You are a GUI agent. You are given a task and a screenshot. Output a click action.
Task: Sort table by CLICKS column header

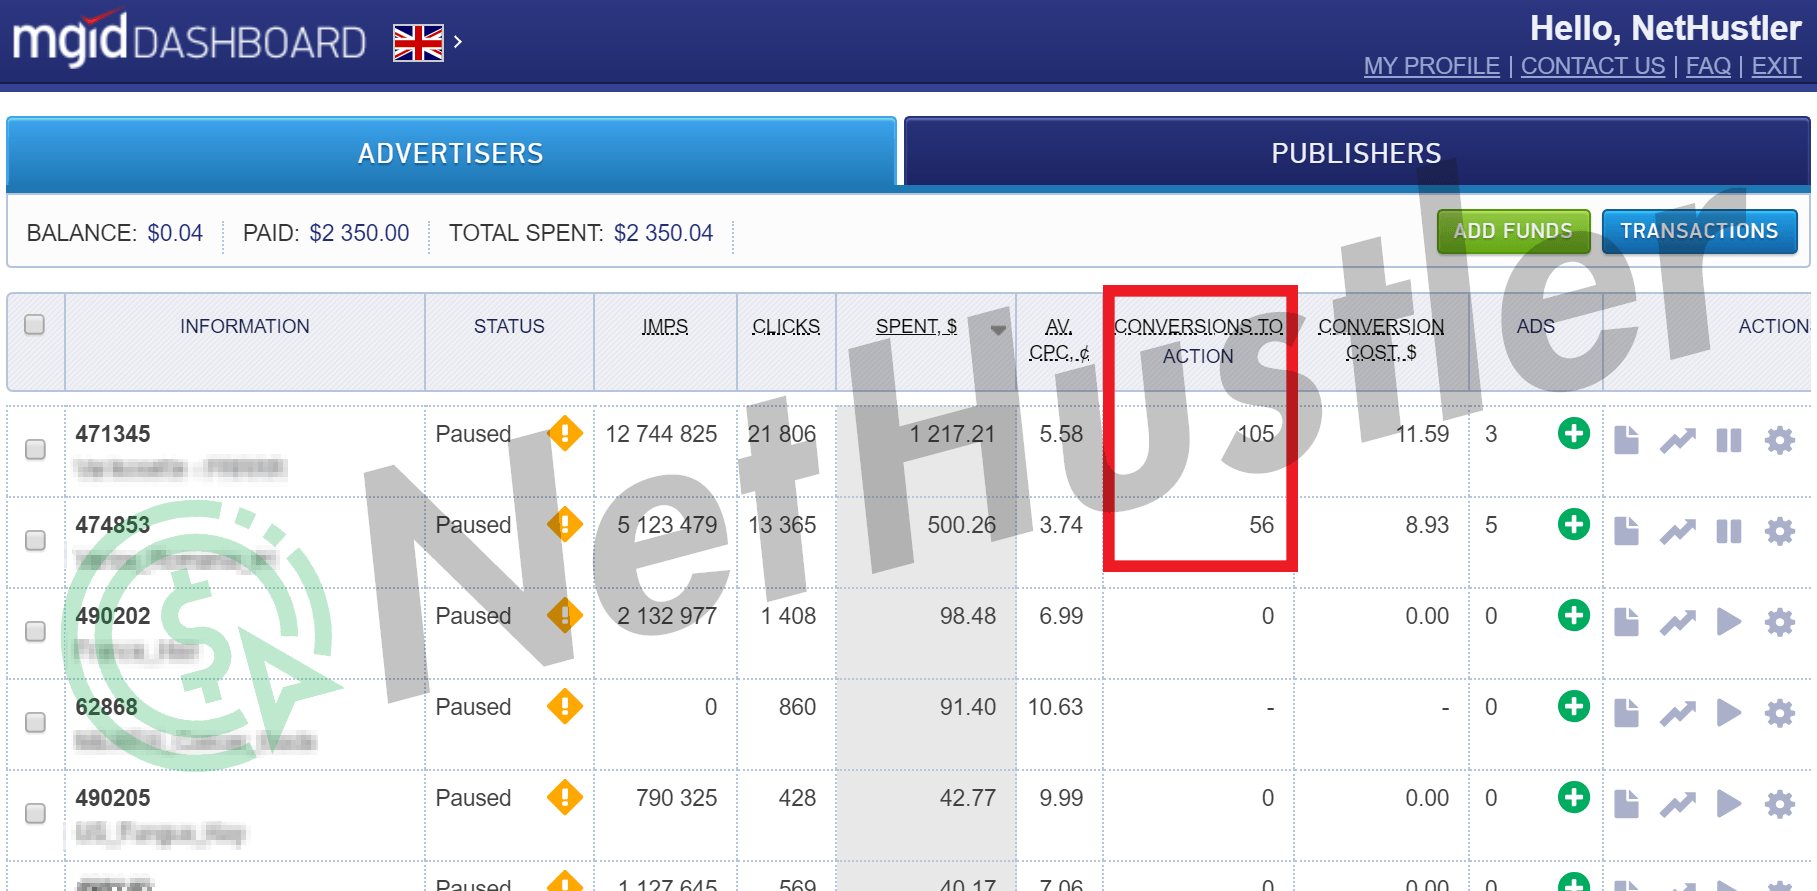pyautogui.click(x=786, y=326)
